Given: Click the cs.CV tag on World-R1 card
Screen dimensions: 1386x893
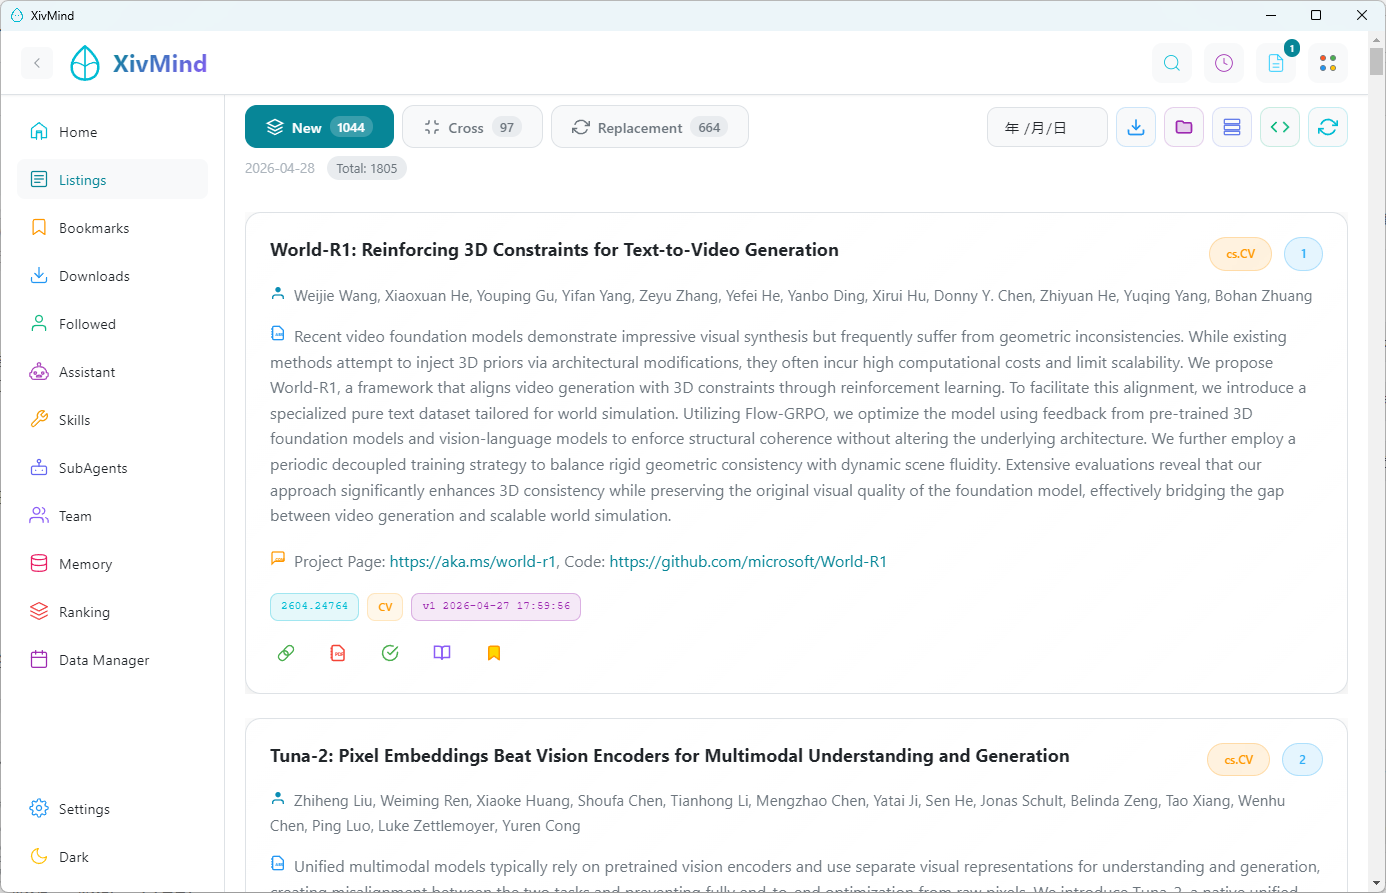Looking at the screenshot, I should click(x=1240, y=254).
